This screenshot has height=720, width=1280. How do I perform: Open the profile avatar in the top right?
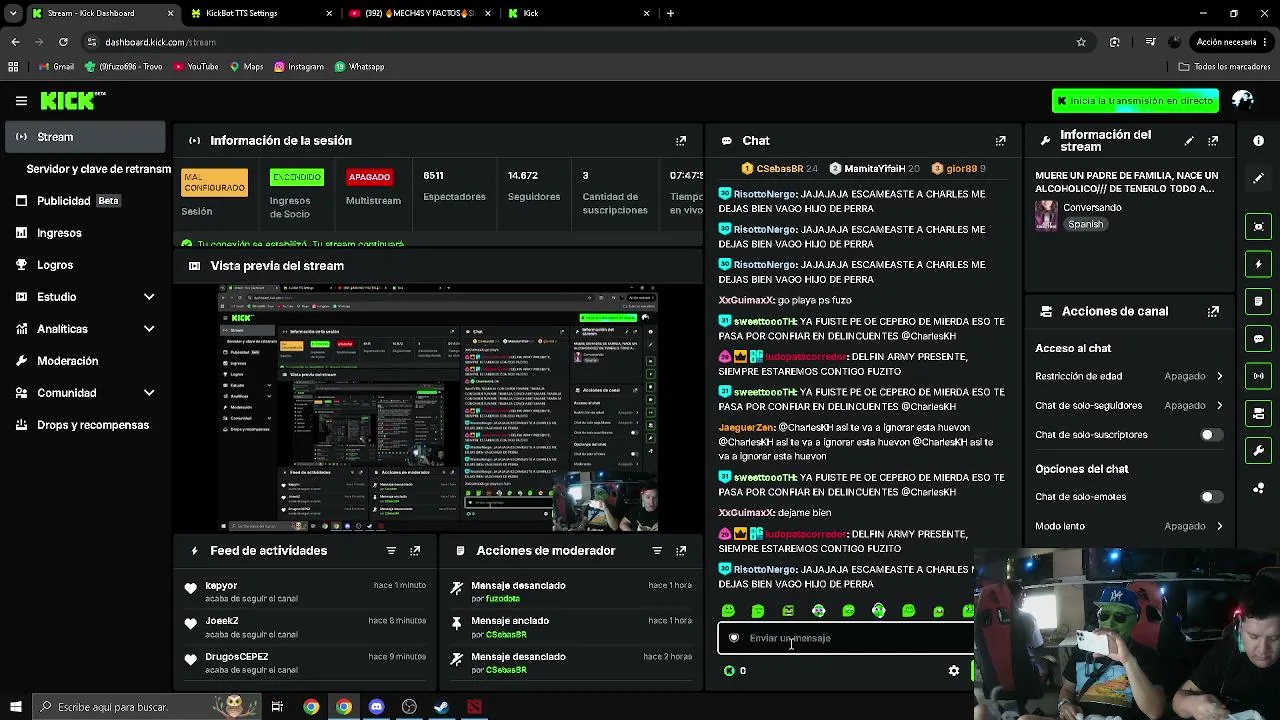pyautogui.click(x=1243, y=100)
